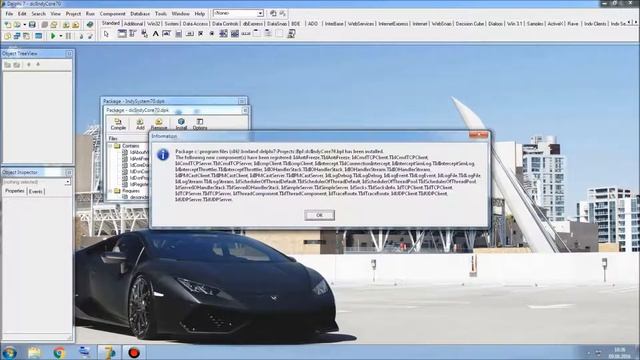
Task: Open the desktop layout <None> dropdown
Action: click(x=260, y=13)
